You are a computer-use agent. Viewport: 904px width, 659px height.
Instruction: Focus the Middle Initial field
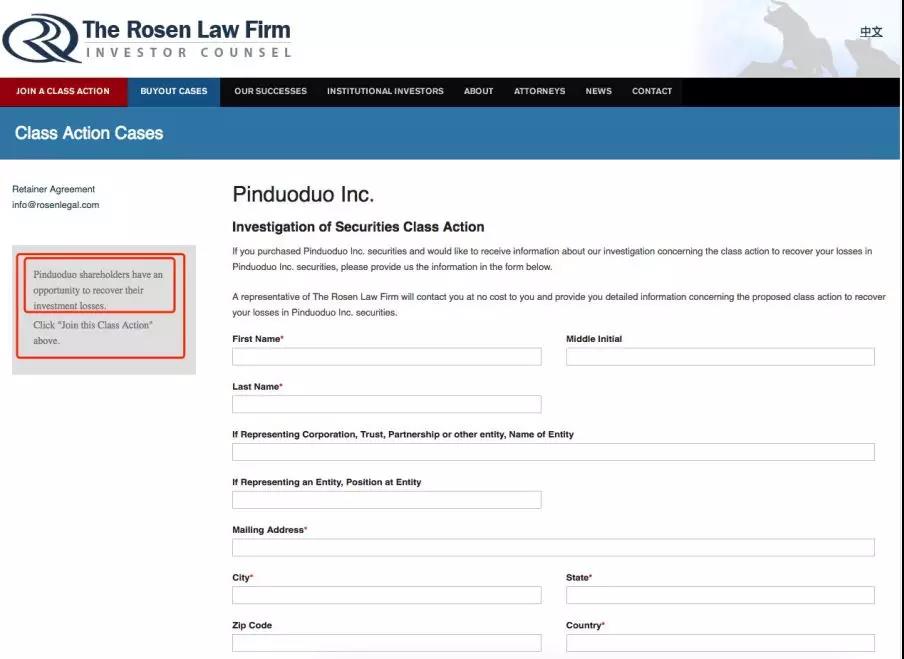720,356
